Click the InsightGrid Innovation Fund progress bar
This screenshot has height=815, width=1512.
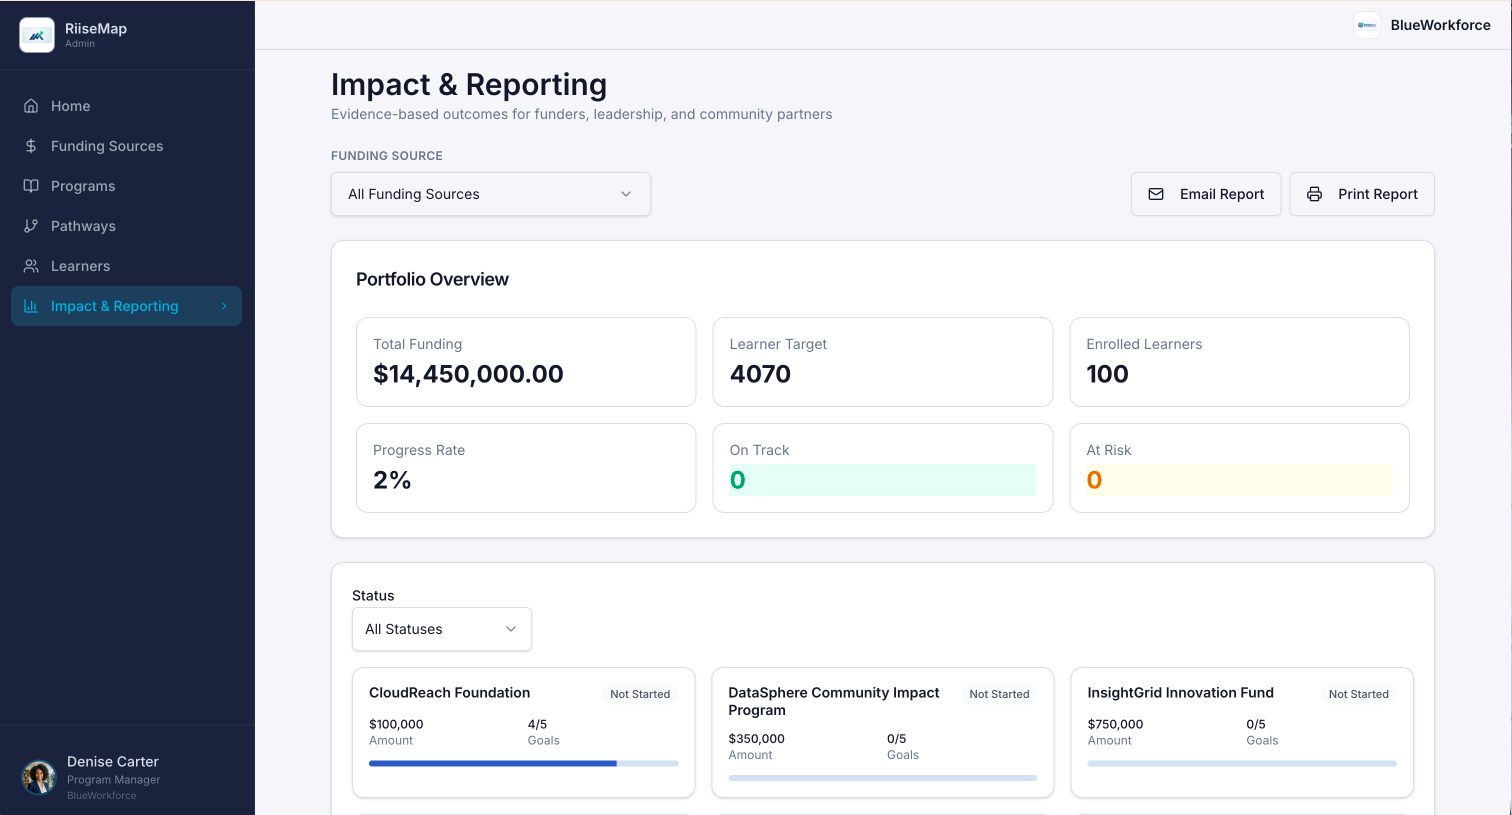pyautogui.click(x=1242, y=764)
